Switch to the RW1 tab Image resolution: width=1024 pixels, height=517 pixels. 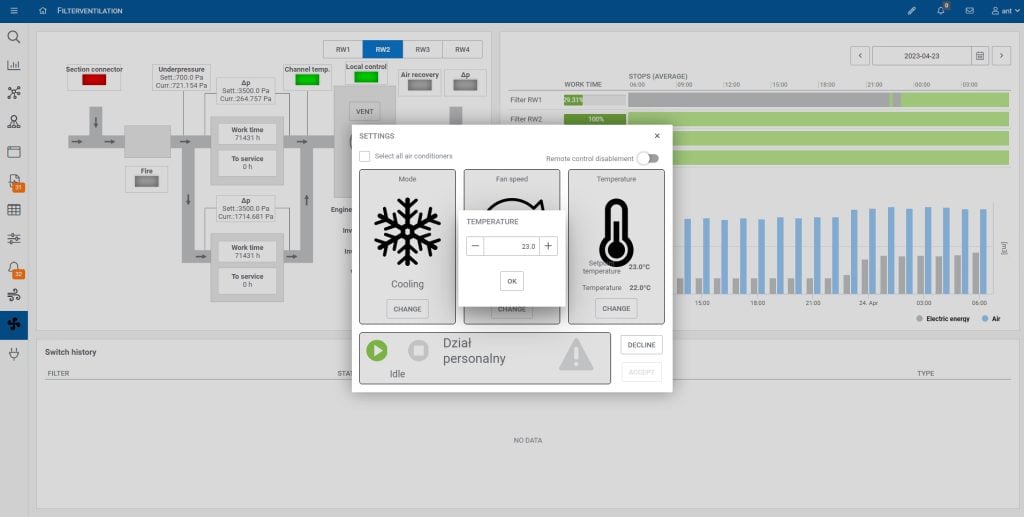tap(343, 50)
